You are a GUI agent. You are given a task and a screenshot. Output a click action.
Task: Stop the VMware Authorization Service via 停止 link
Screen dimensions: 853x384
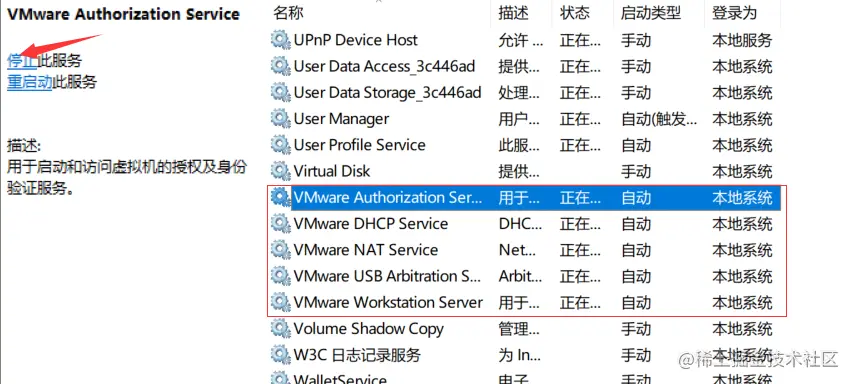pyautogui.click(x=22, y=60)
